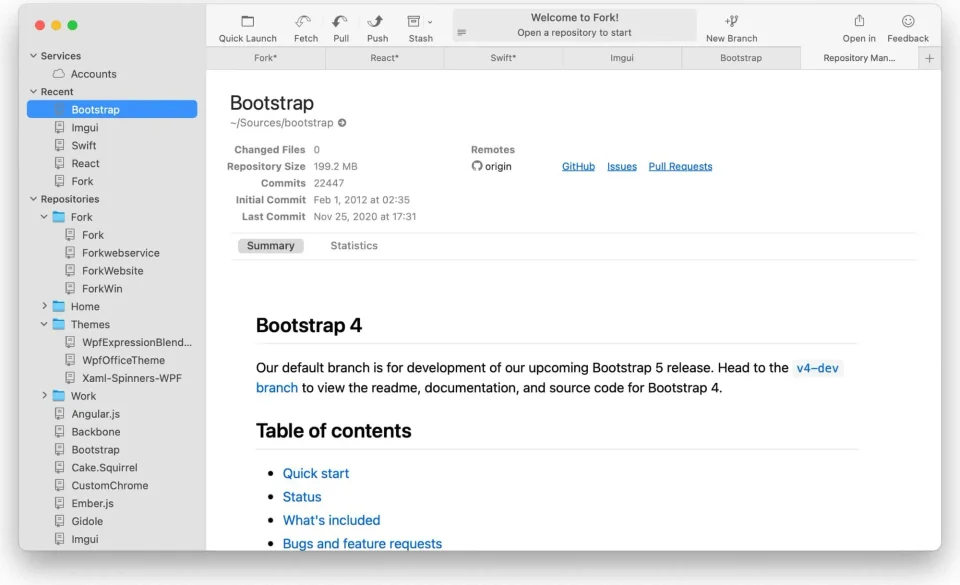Click the New Branch icon
Screen dimensions: 960x585
point(731,21)
